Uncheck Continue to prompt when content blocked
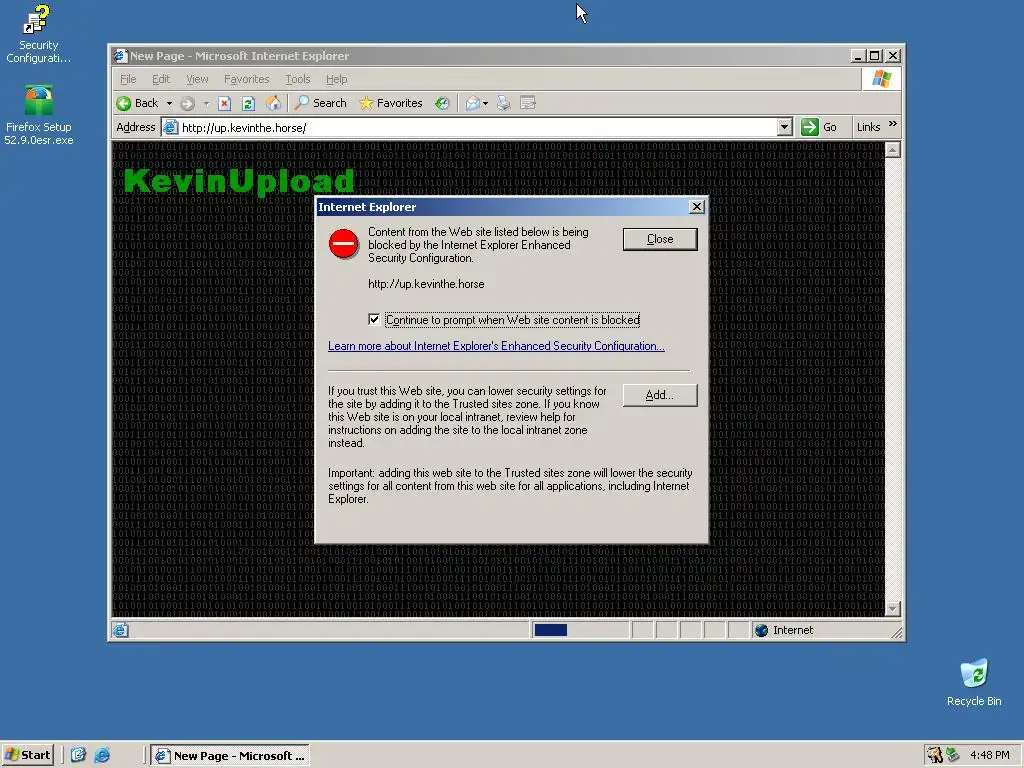The image size is (1024, 768). coord(374,319)
